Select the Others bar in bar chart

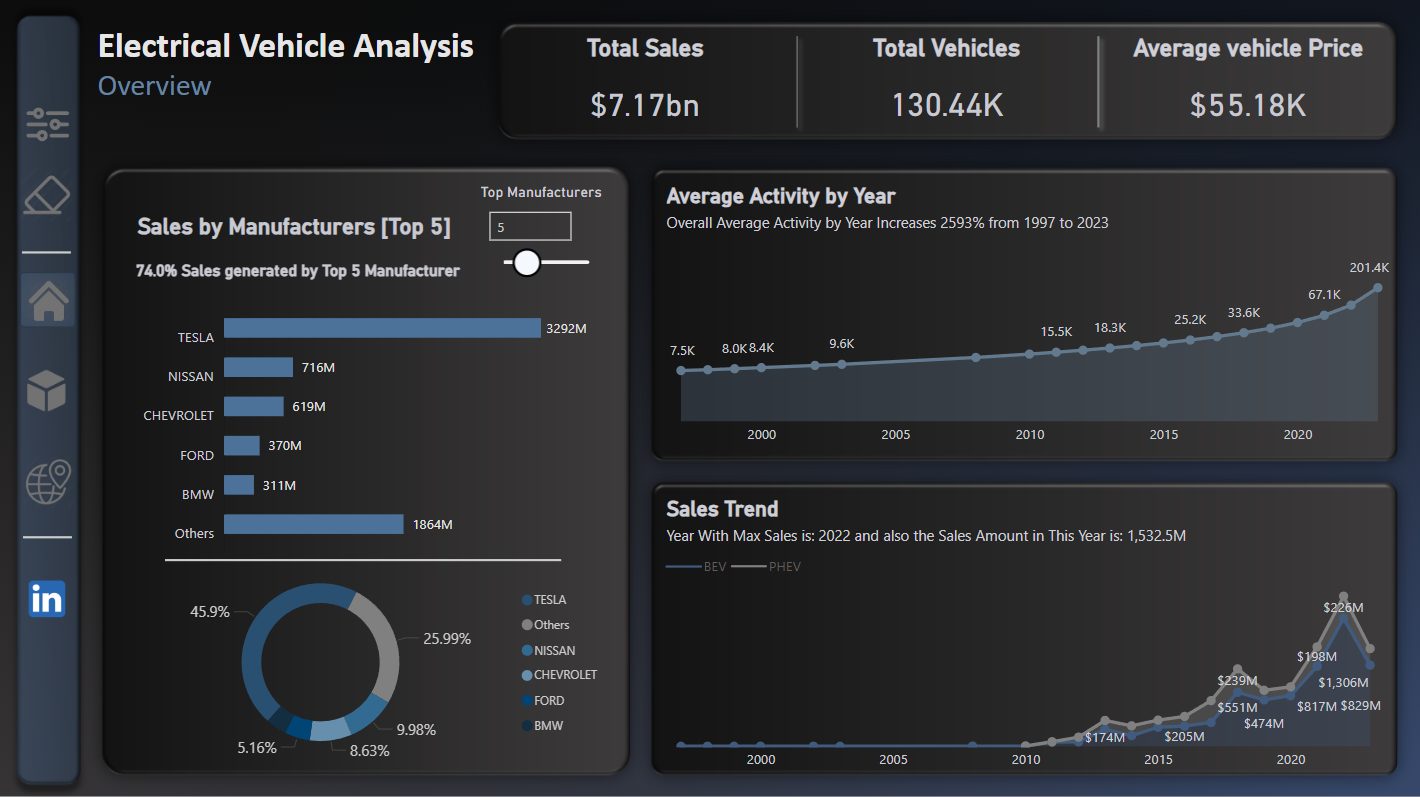point(313,524)
